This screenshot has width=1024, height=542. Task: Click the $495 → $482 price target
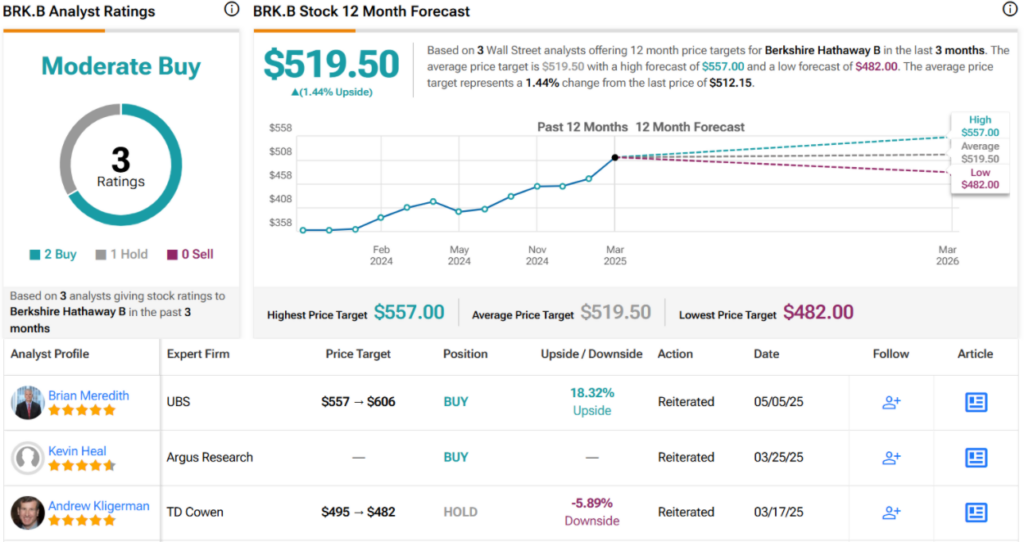pos(358,513)
